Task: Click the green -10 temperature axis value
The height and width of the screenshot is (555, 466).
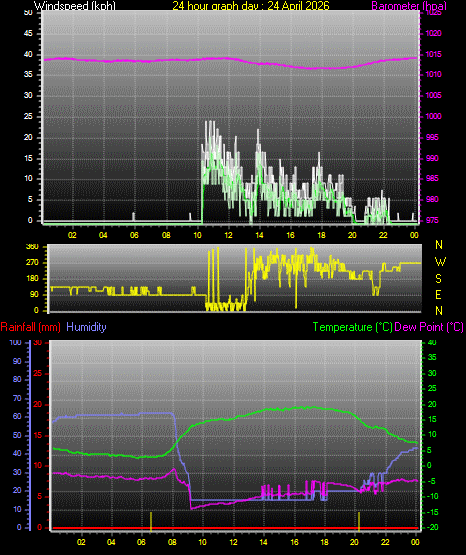Action: (432, 496)
